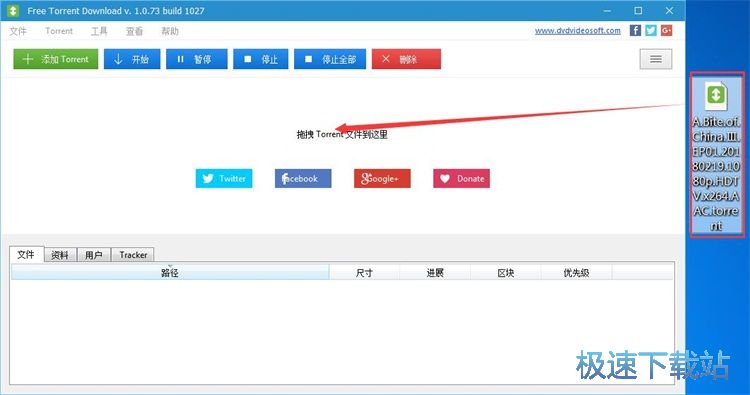Click the large facebook share button

[x=303, y=178]
